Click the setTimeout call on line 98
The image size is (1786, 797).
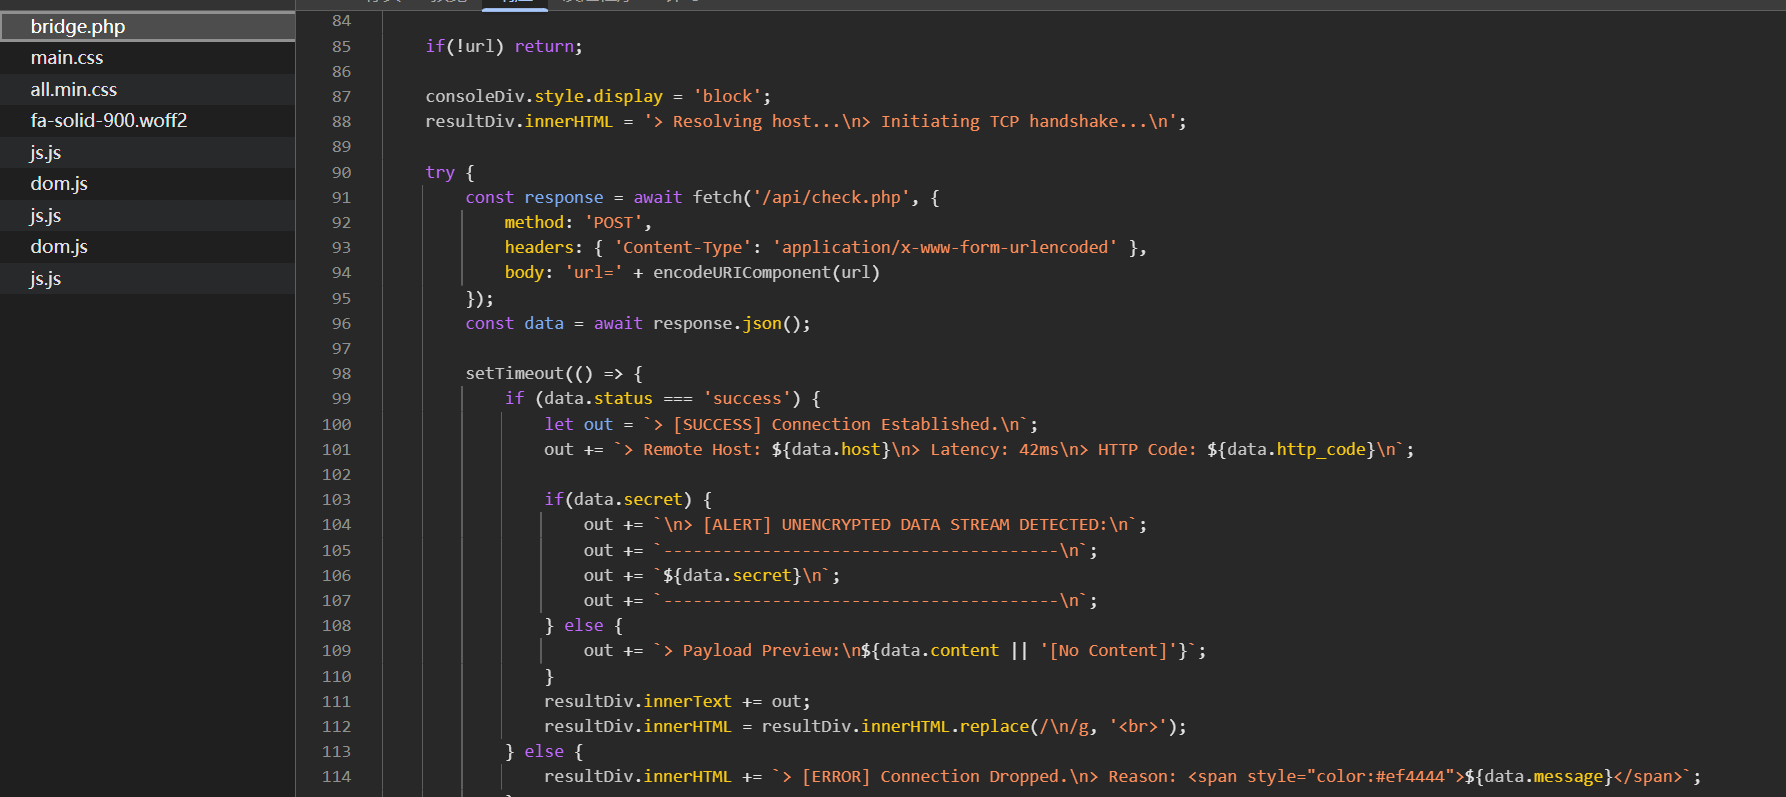[x=514, y=374]
